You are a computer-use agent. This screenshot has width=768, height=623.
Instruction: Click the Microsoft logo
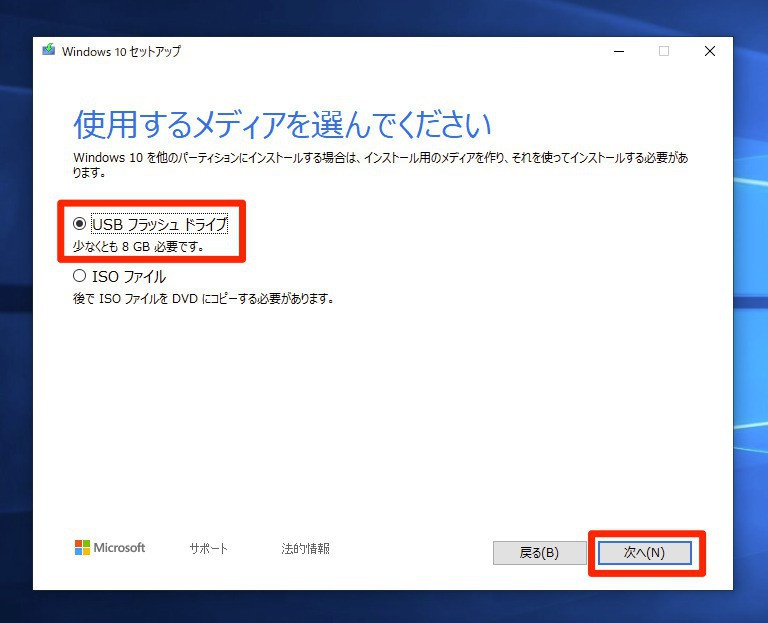click(x=110, y=548)
